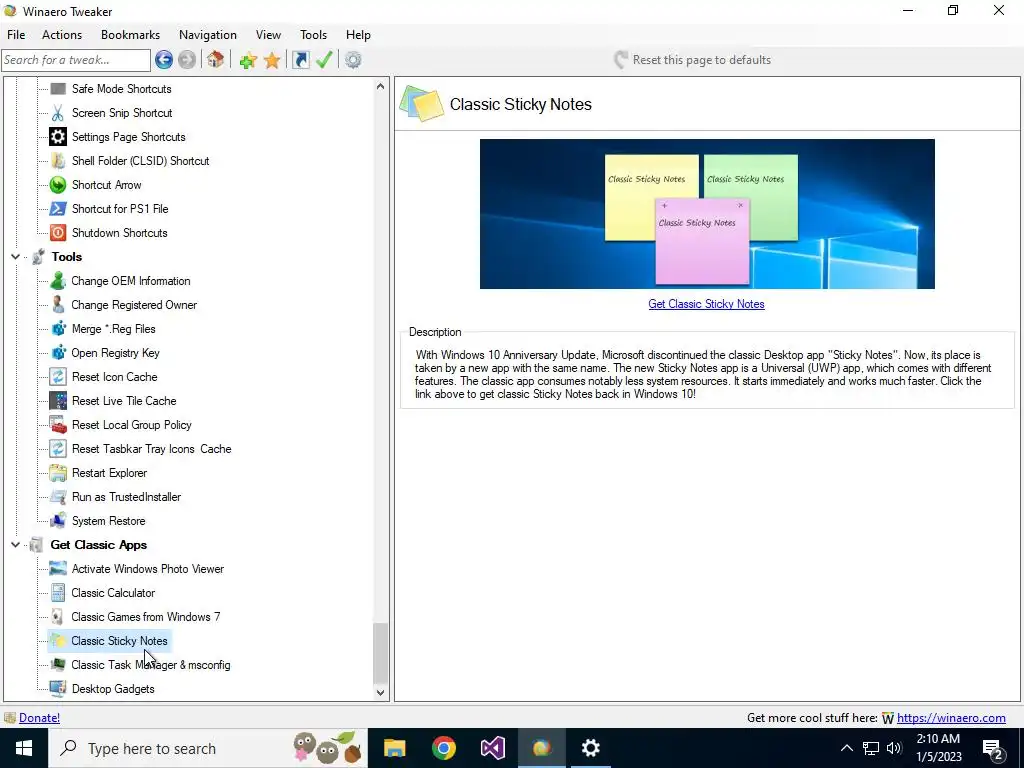Open the Actions menu
1024x768 pixels.
(x=62, y=35)
